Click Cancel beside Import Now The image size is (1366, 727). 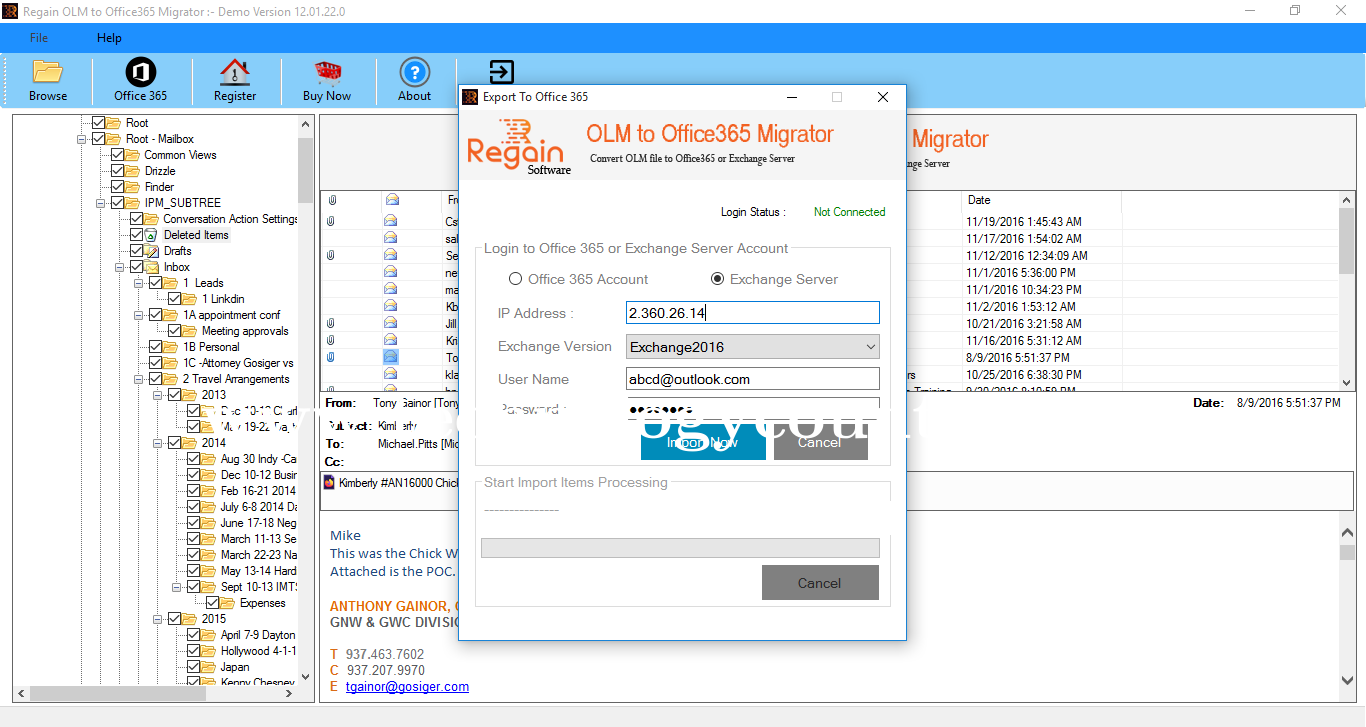[x=820, y=442]
